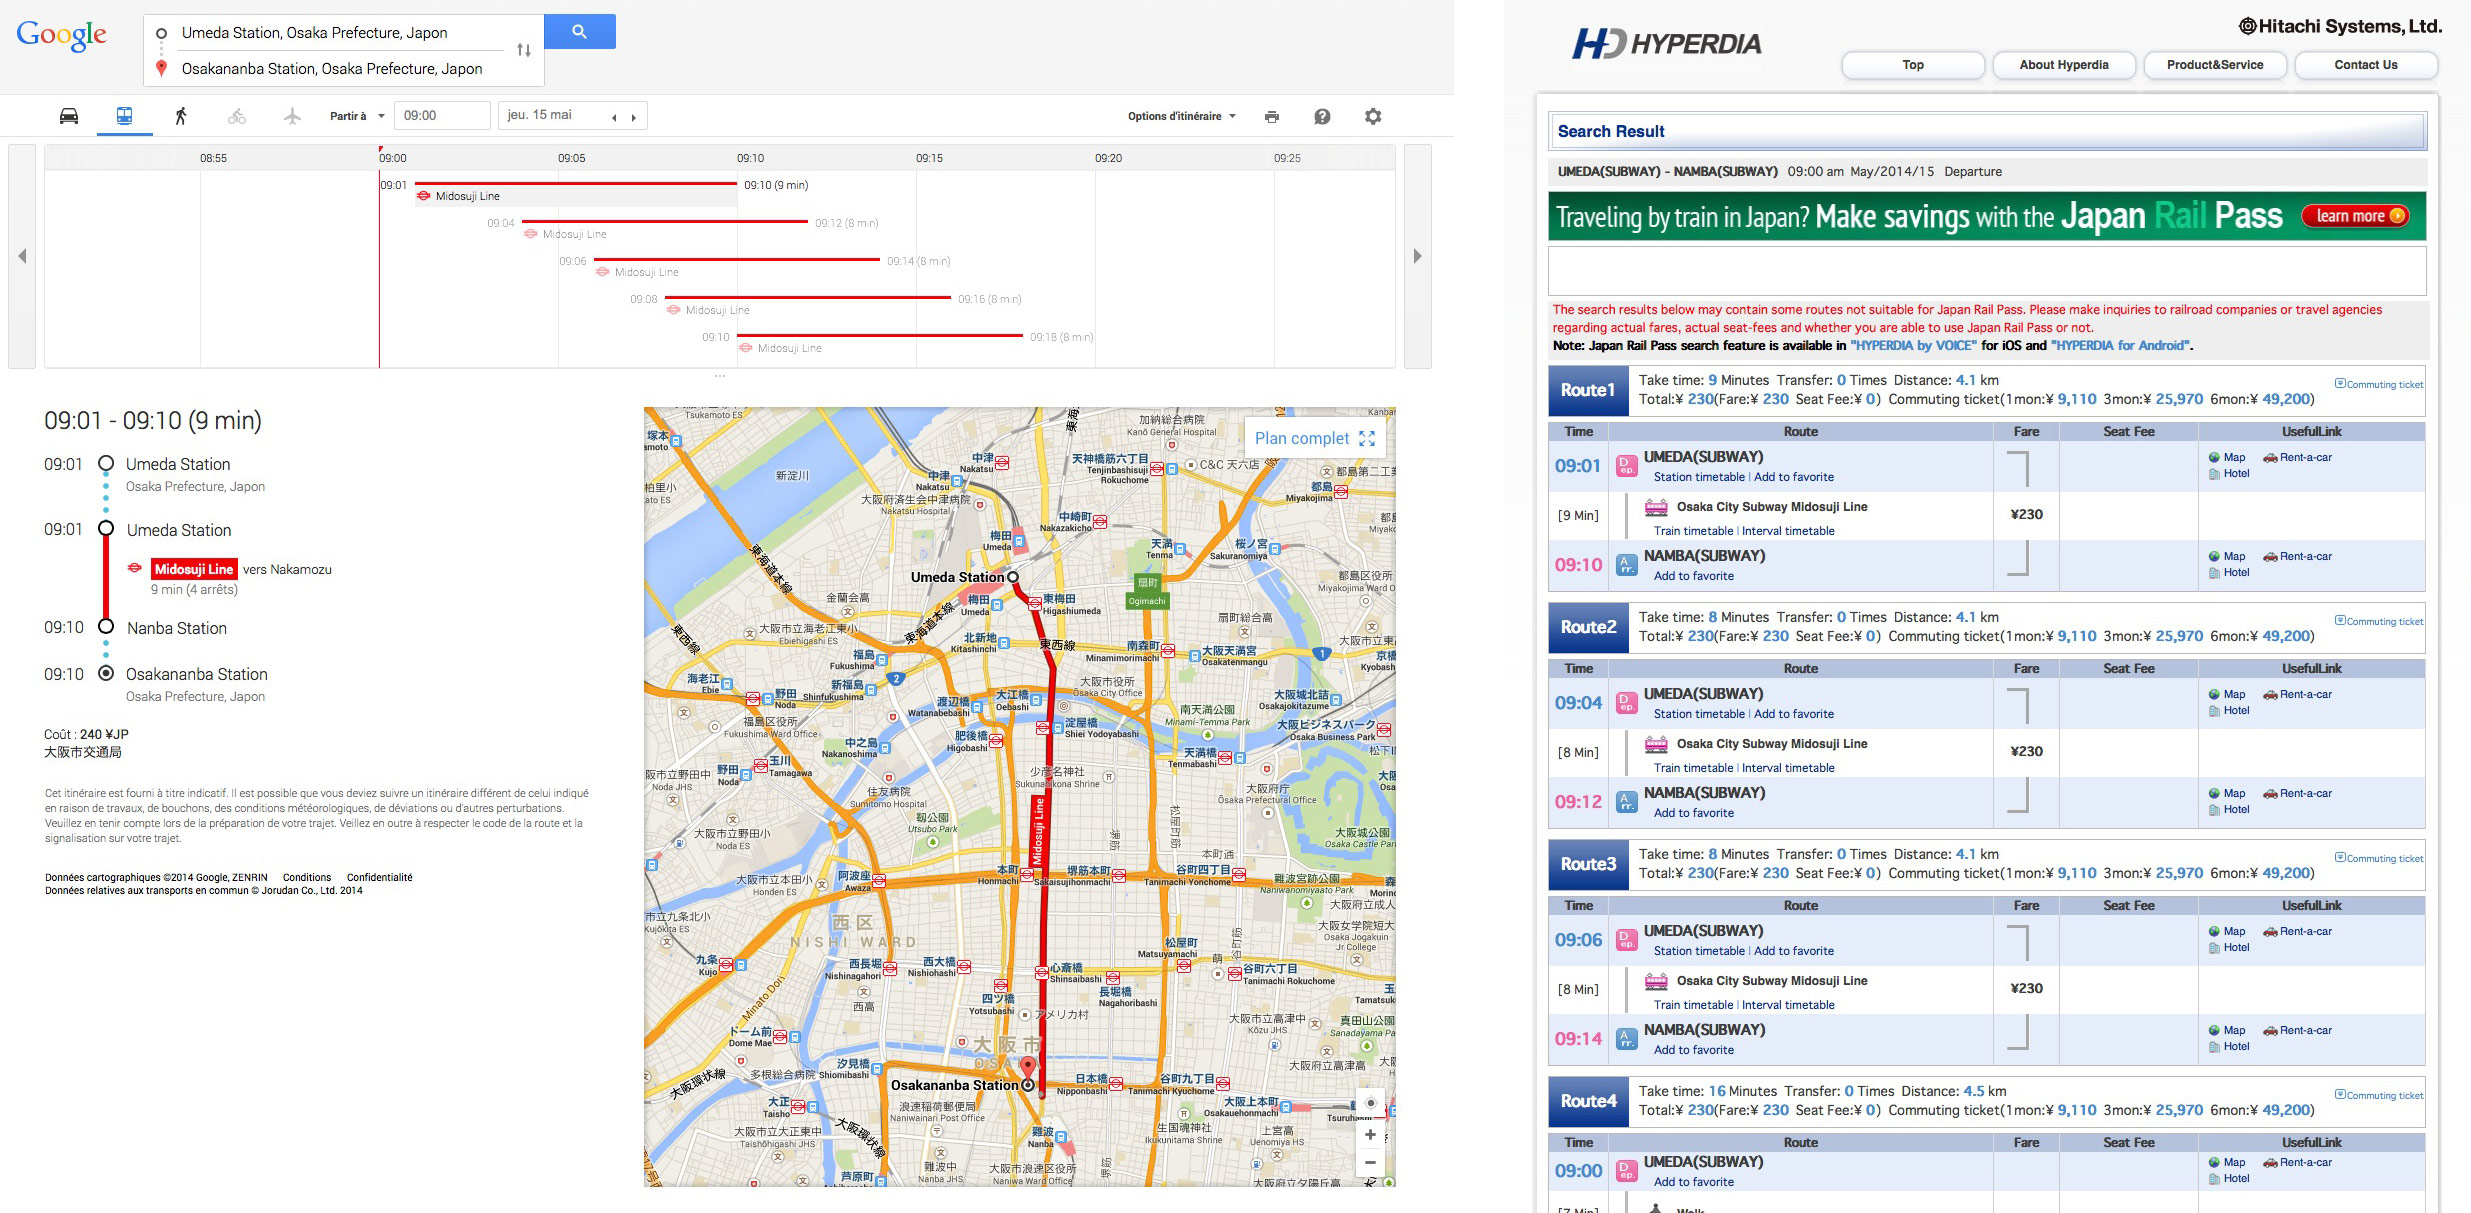
Task: Go to next date with right arrow
Action: pyautogui.click(x=633, y=117)
